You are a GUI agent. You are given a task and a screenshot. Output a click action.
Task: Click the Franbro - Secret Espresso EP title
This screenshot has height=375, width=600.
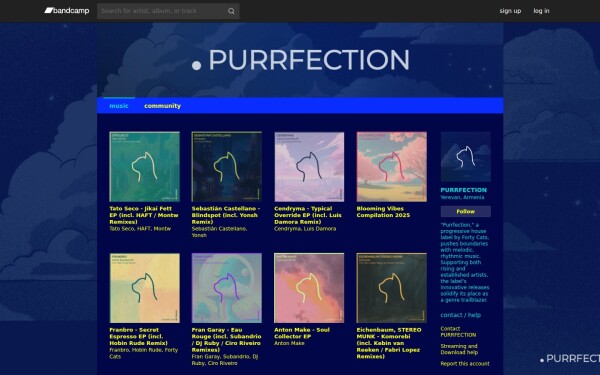click(139, 336)
